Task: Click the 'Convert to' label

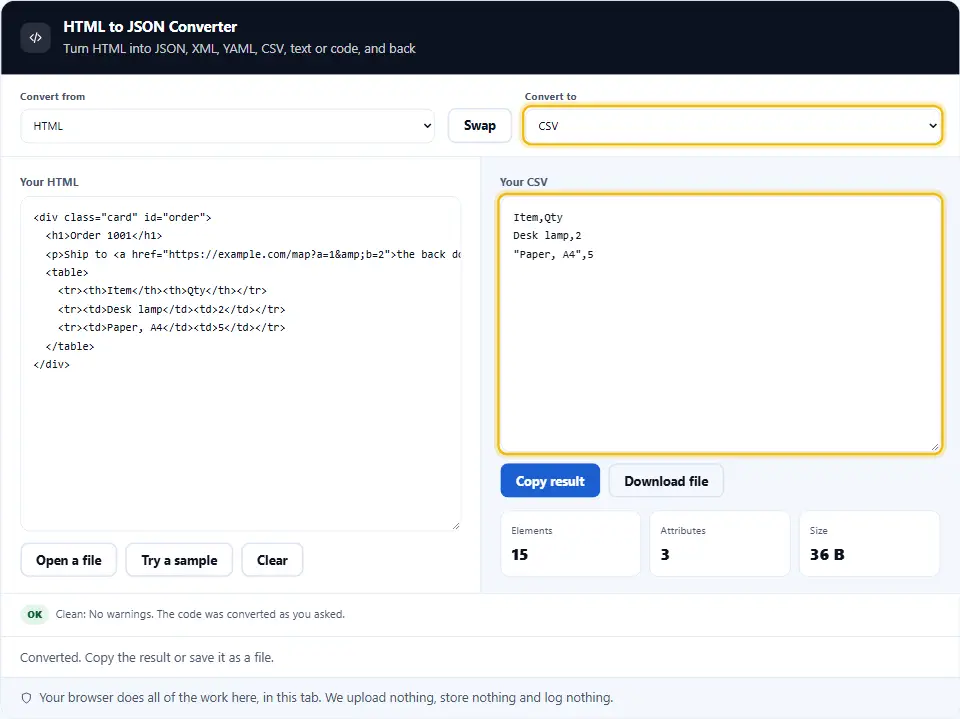Action: 550,96
